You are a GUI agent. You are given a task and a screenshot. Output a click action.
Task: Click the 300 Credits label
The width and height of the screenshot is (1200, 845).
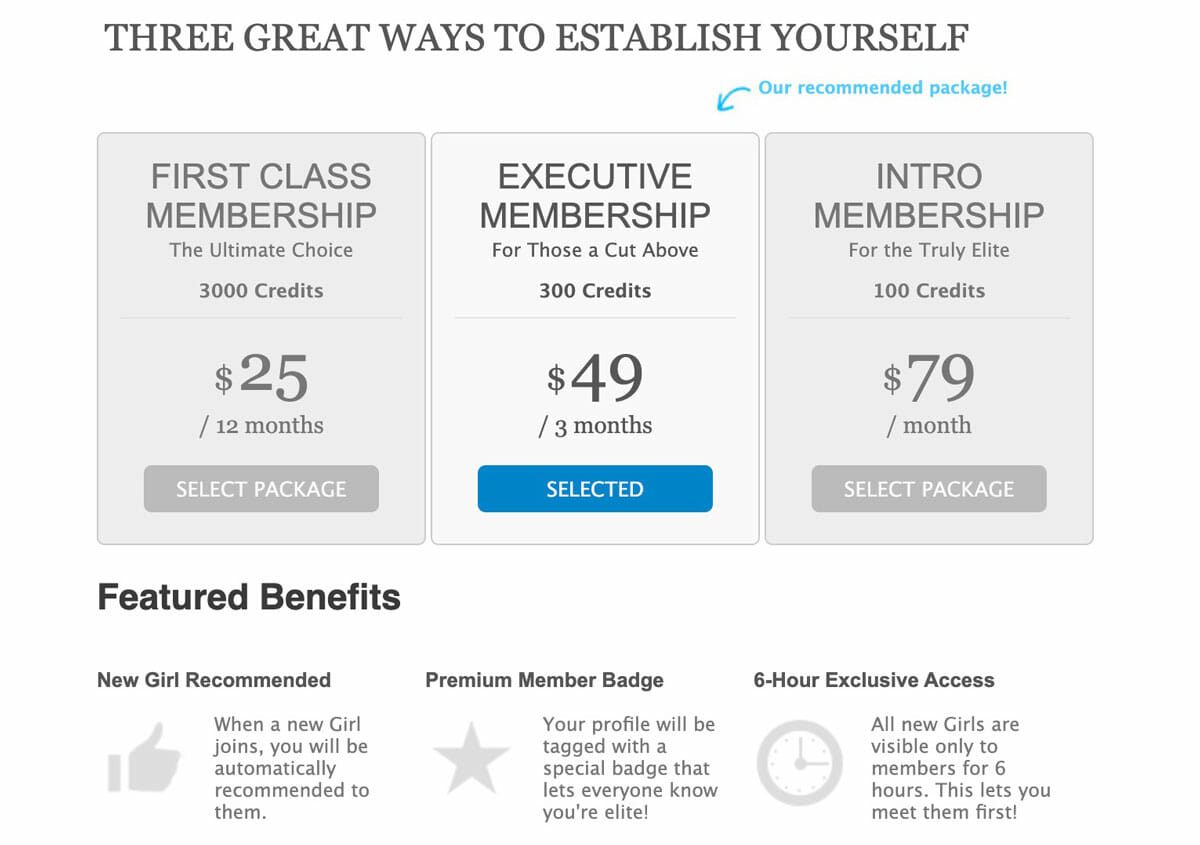click(595, 291)
